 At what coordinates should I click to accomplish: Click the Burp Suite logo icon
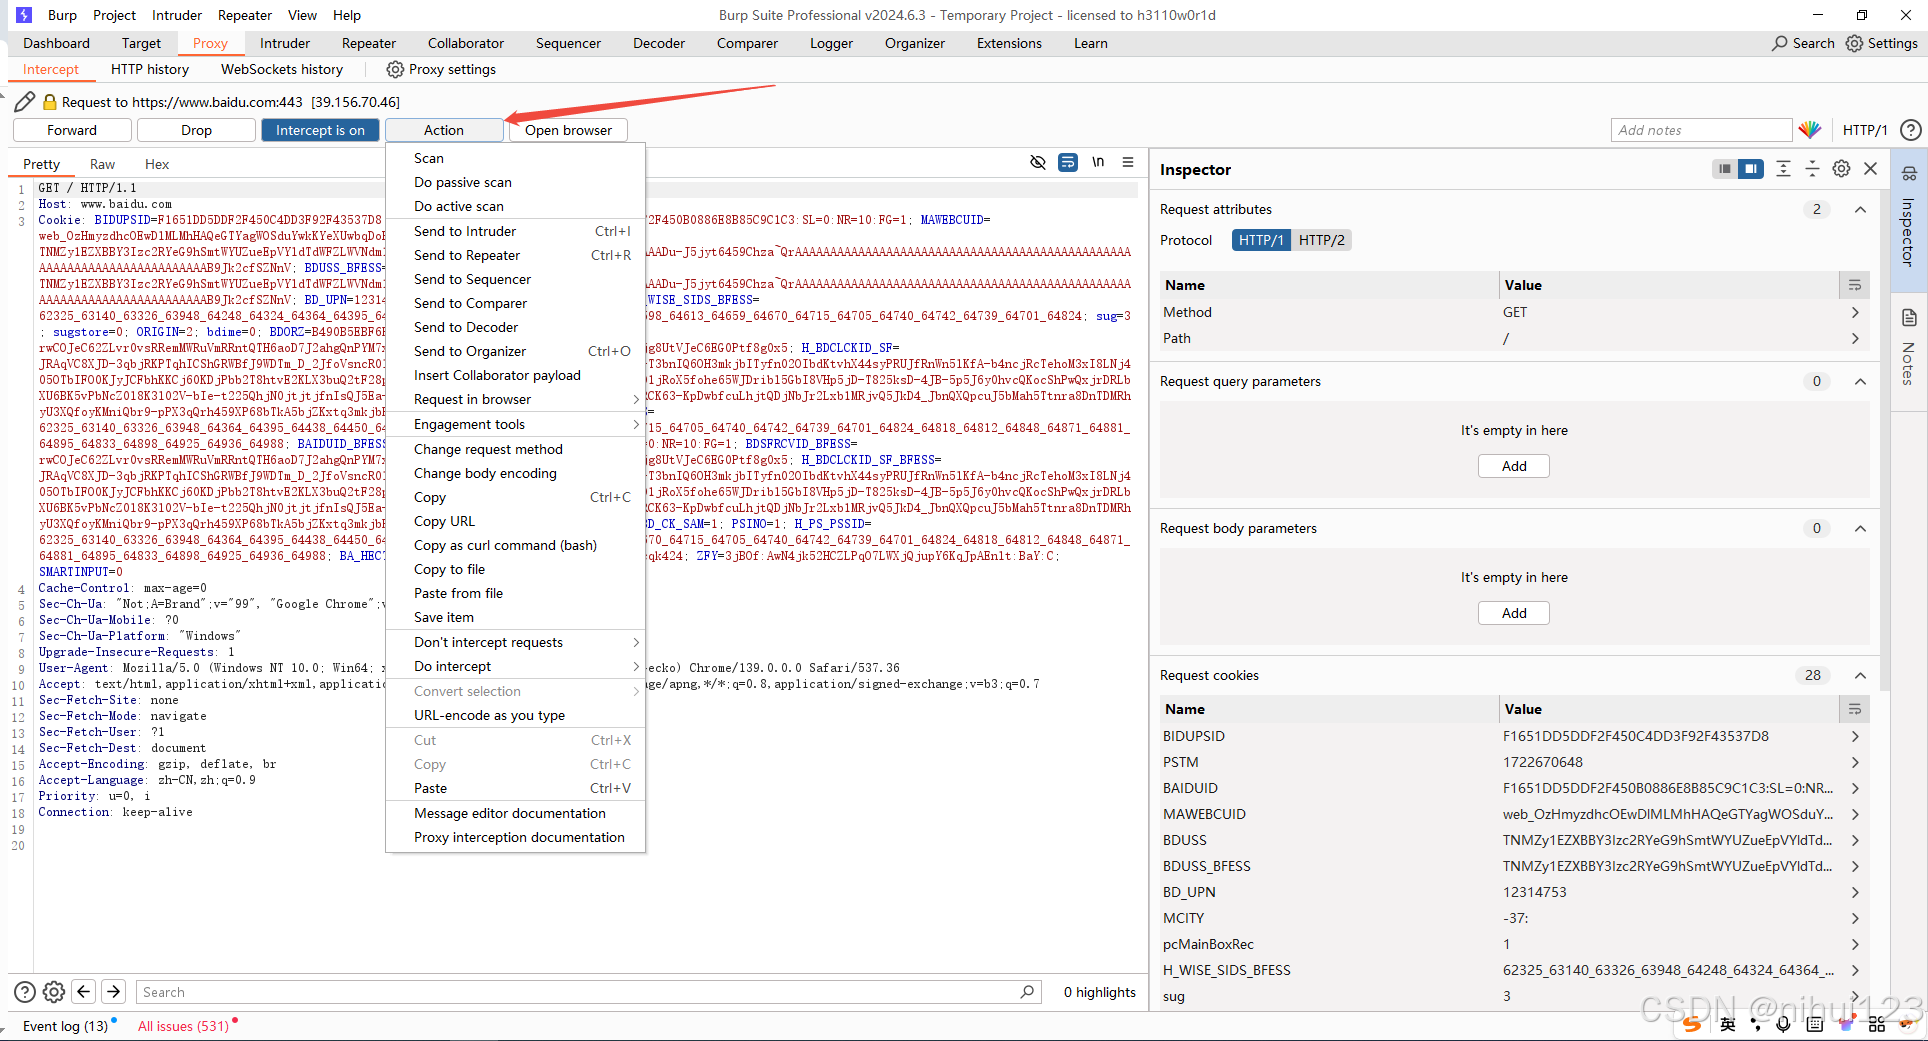[x=24, y=15]
